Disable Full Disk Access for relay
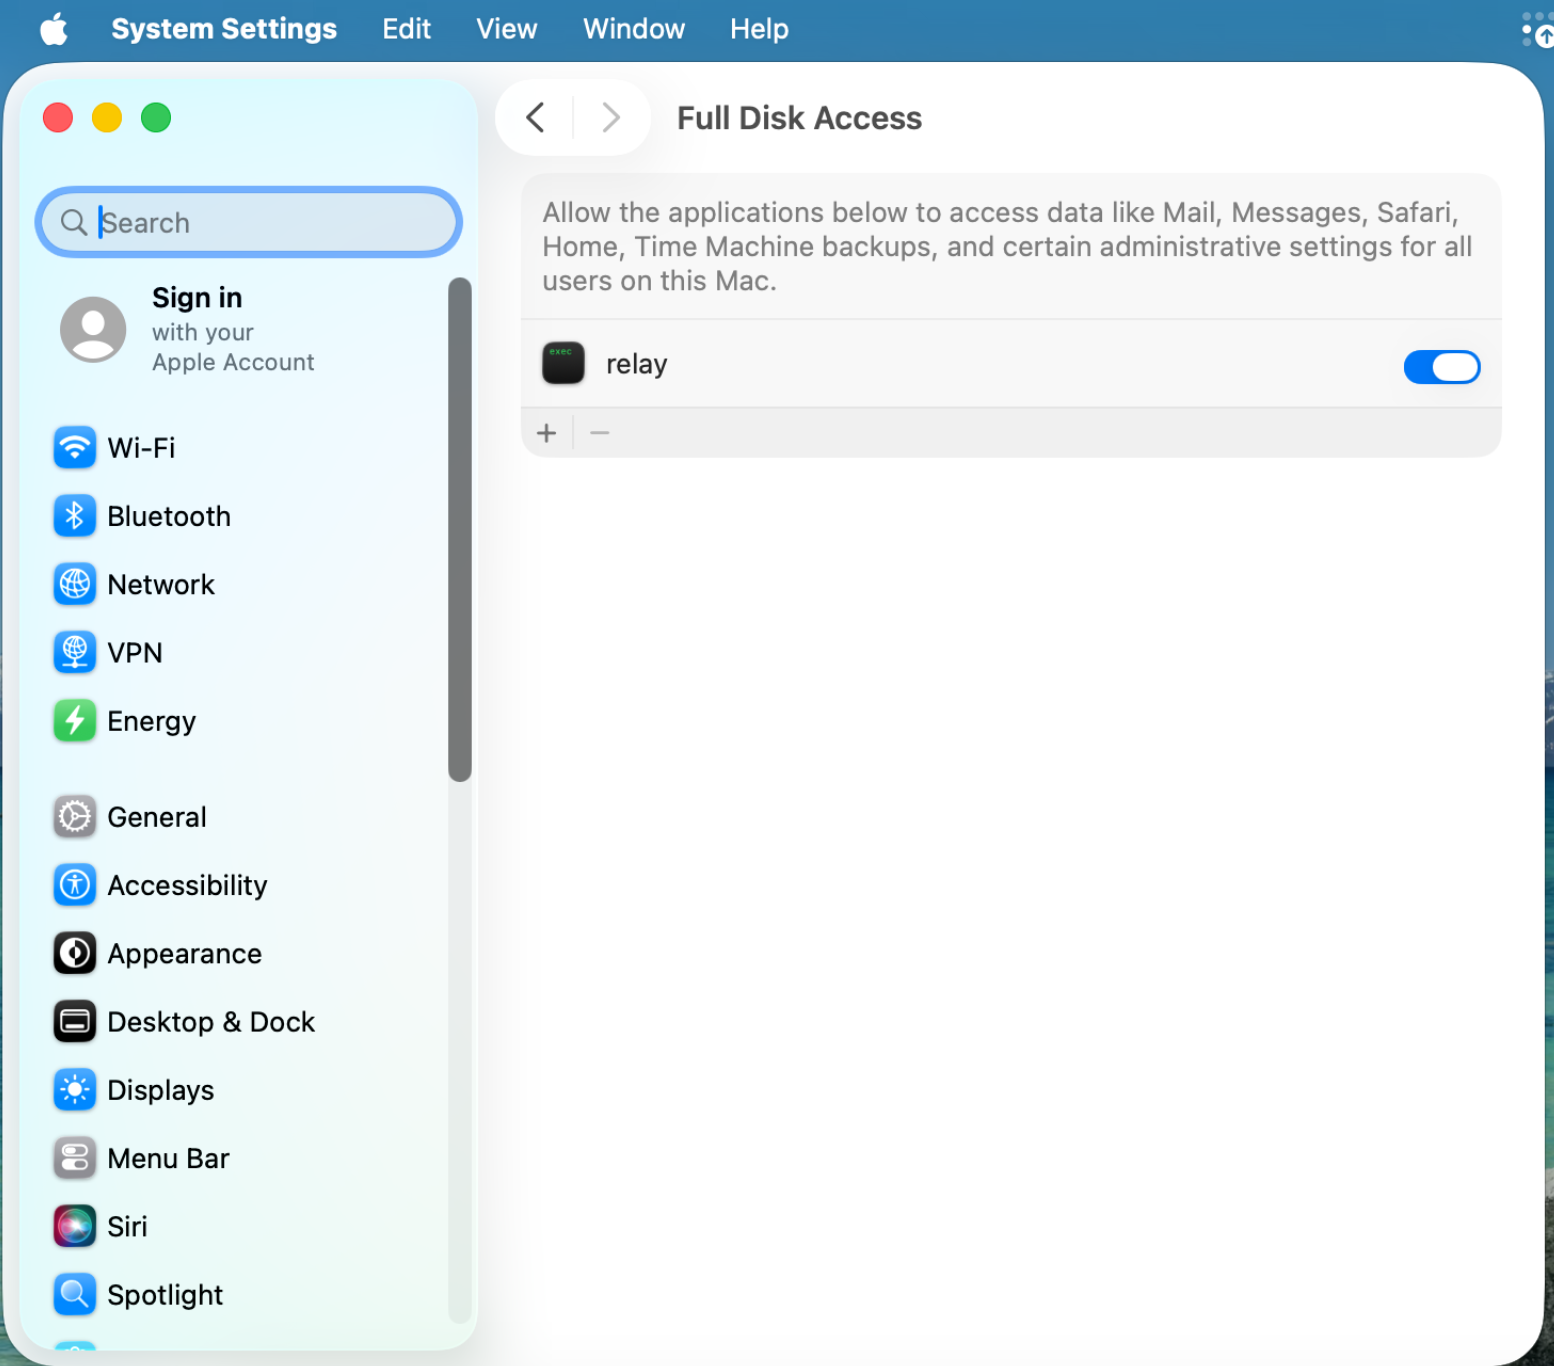 [1441, 366]
